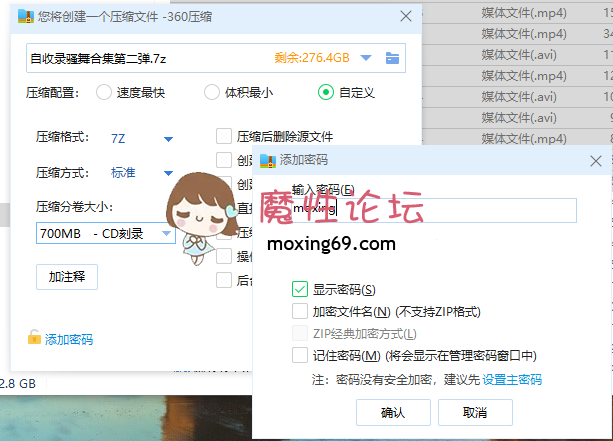613x441 pixels.
Task: Click the 360压缩 logo in main dialog title
Action: tap(26, 16)
